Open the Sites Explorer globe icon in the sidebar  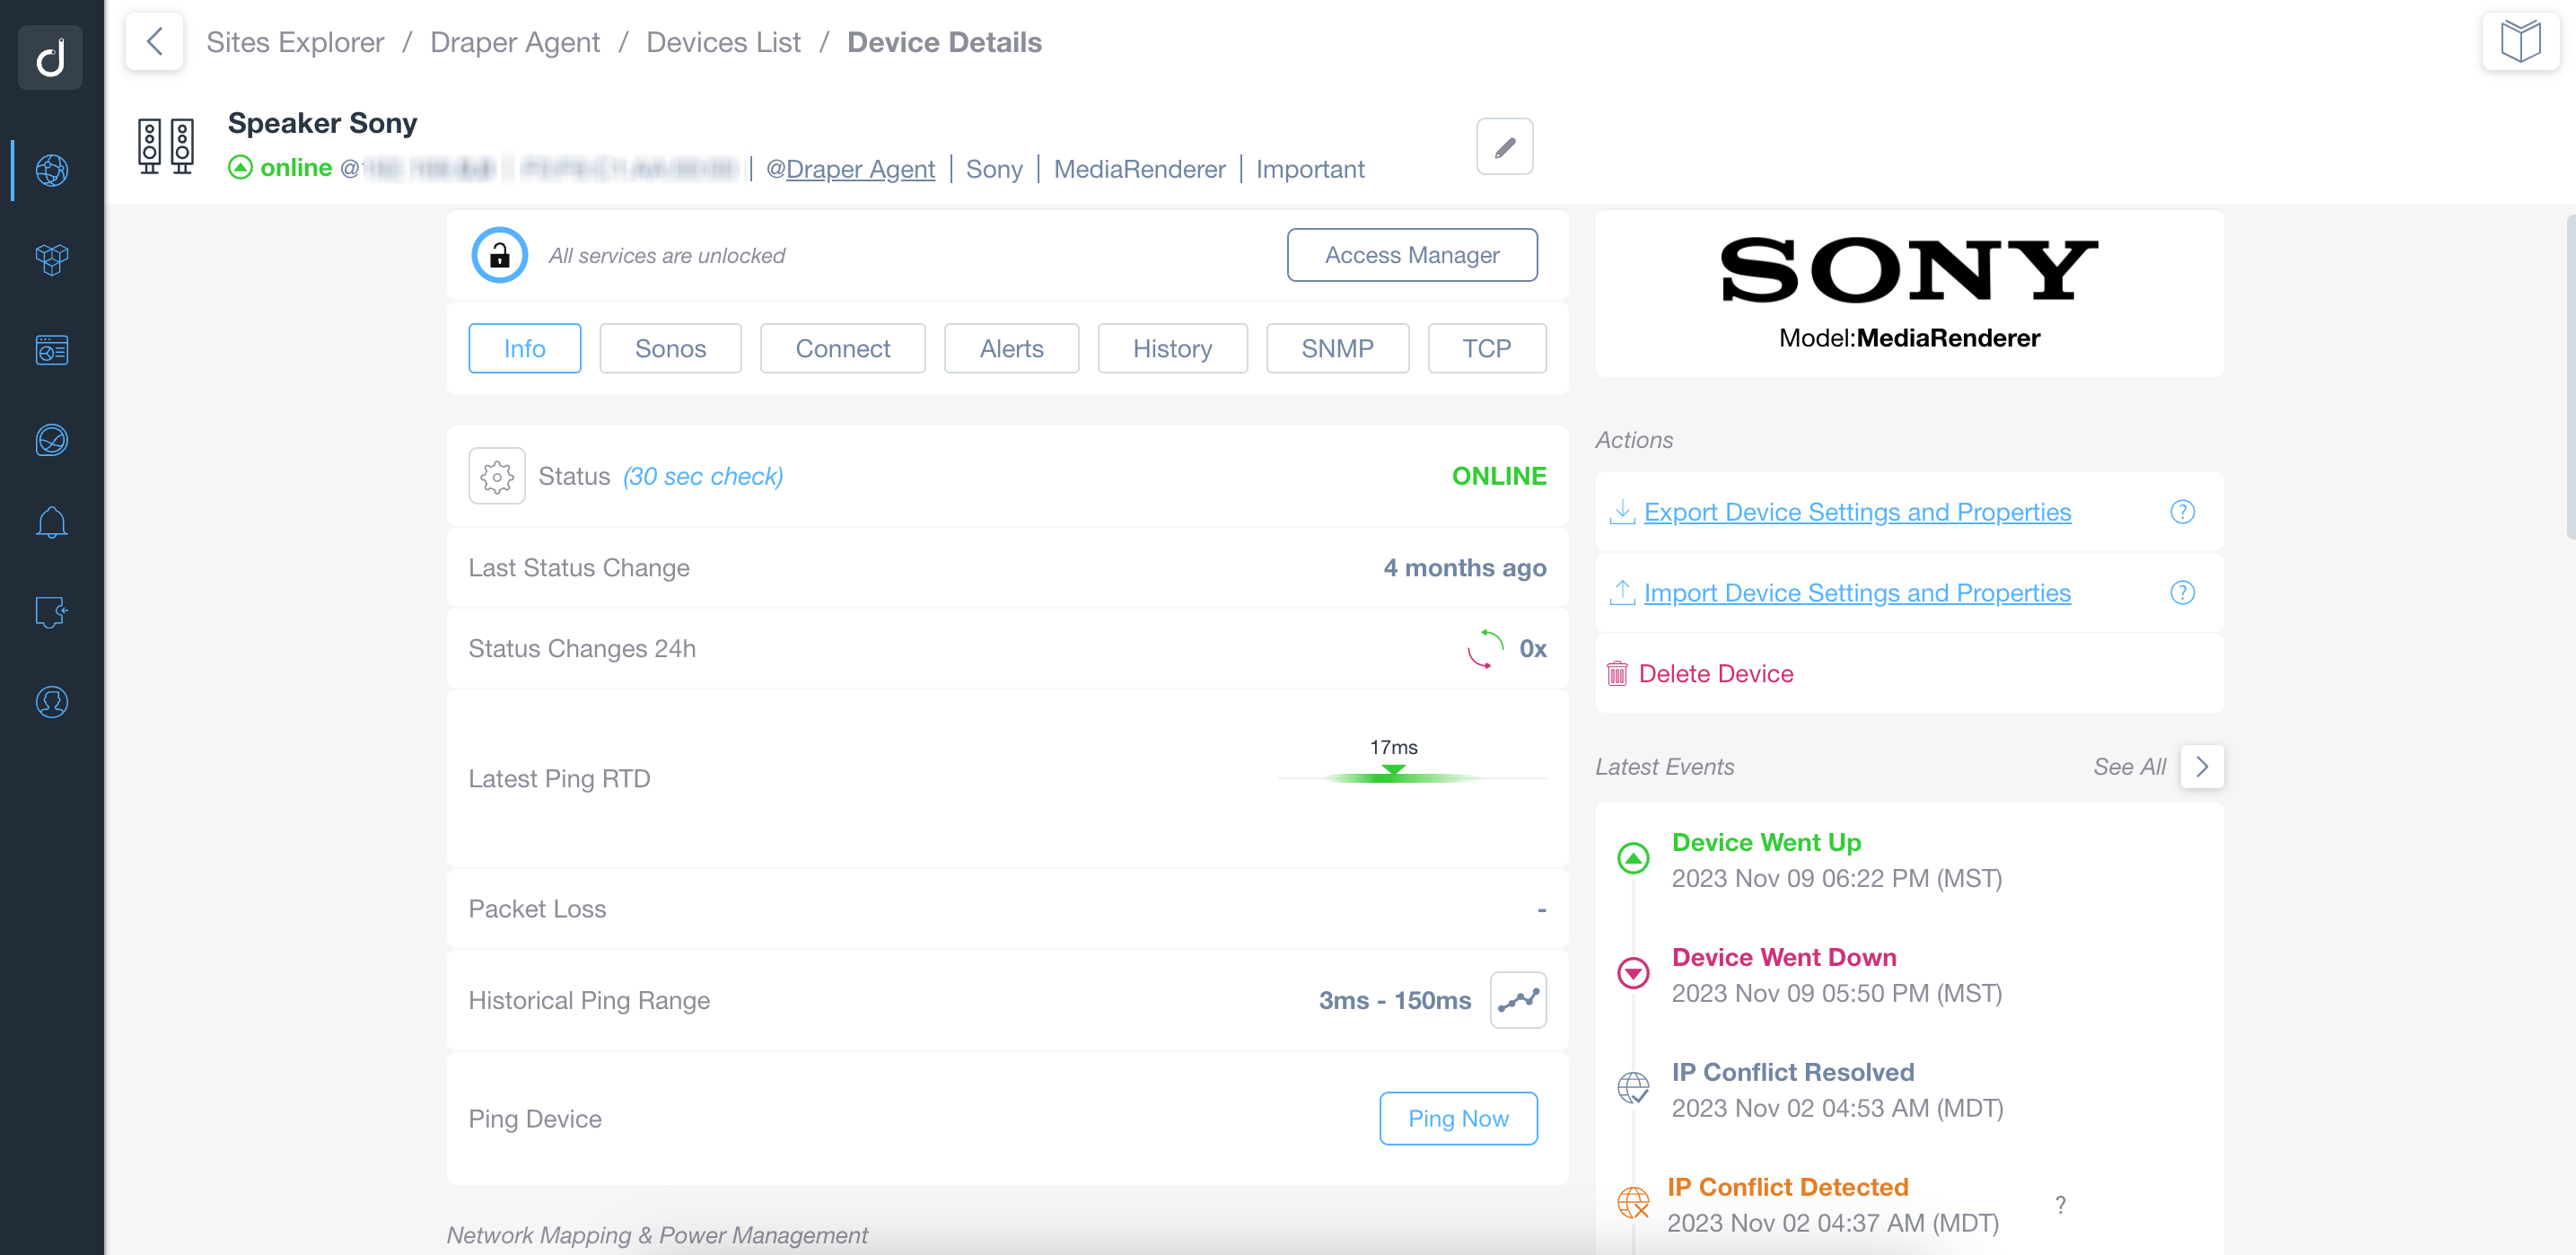click(x=52, y=170)
